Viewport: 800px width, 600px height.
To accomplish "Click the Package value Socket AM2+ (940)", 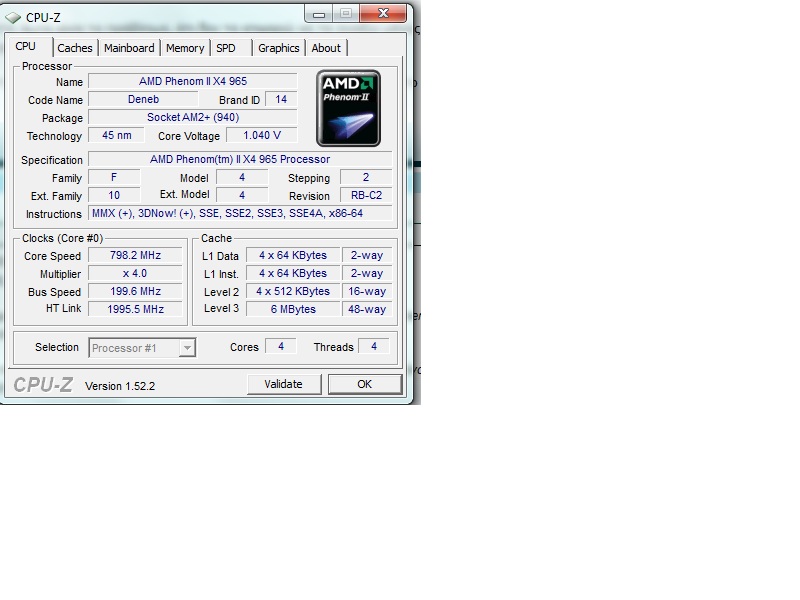I will [x=193, y=117].
